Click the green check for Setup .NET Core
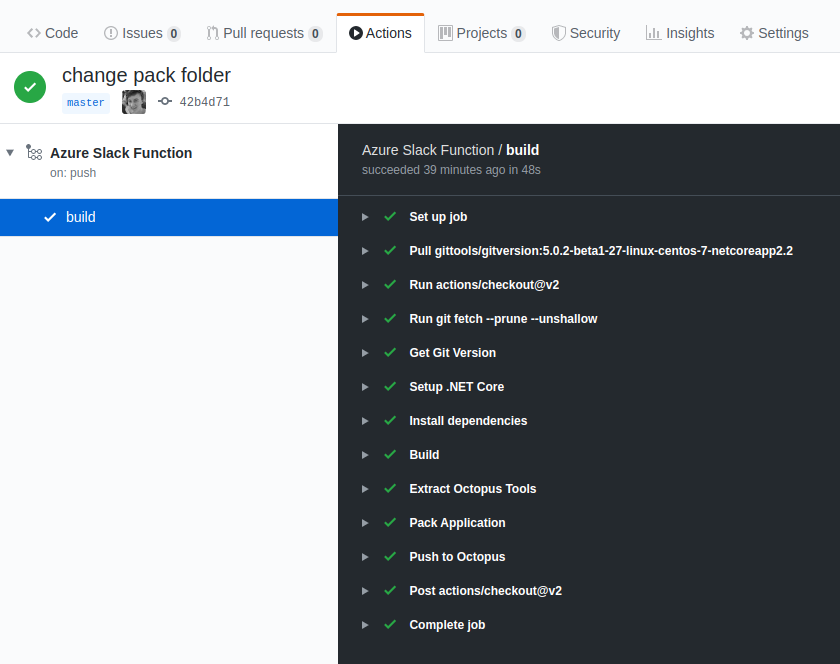 click(390, 386)
